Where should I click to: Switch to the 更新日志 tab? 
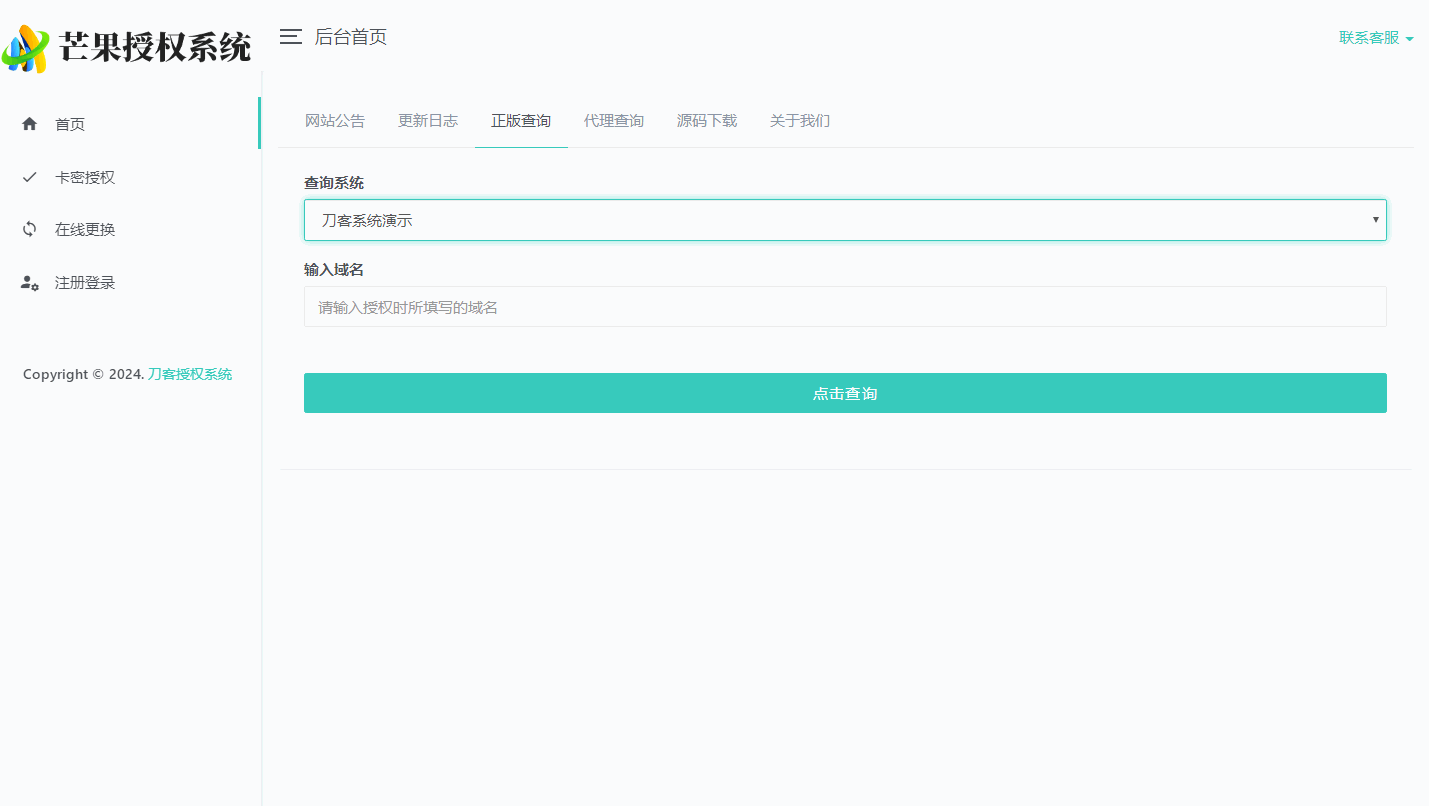point(428,121)
